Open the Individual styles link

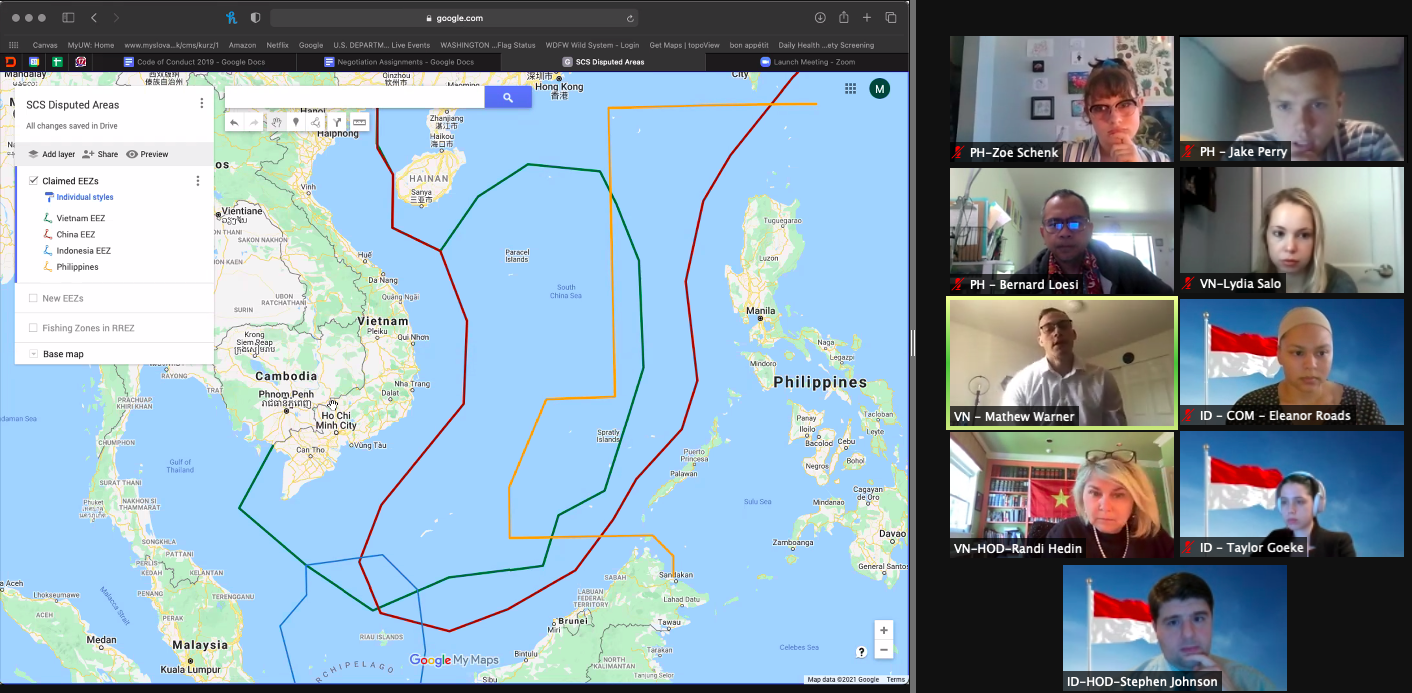pyautogui.click(x=85, y=198)
